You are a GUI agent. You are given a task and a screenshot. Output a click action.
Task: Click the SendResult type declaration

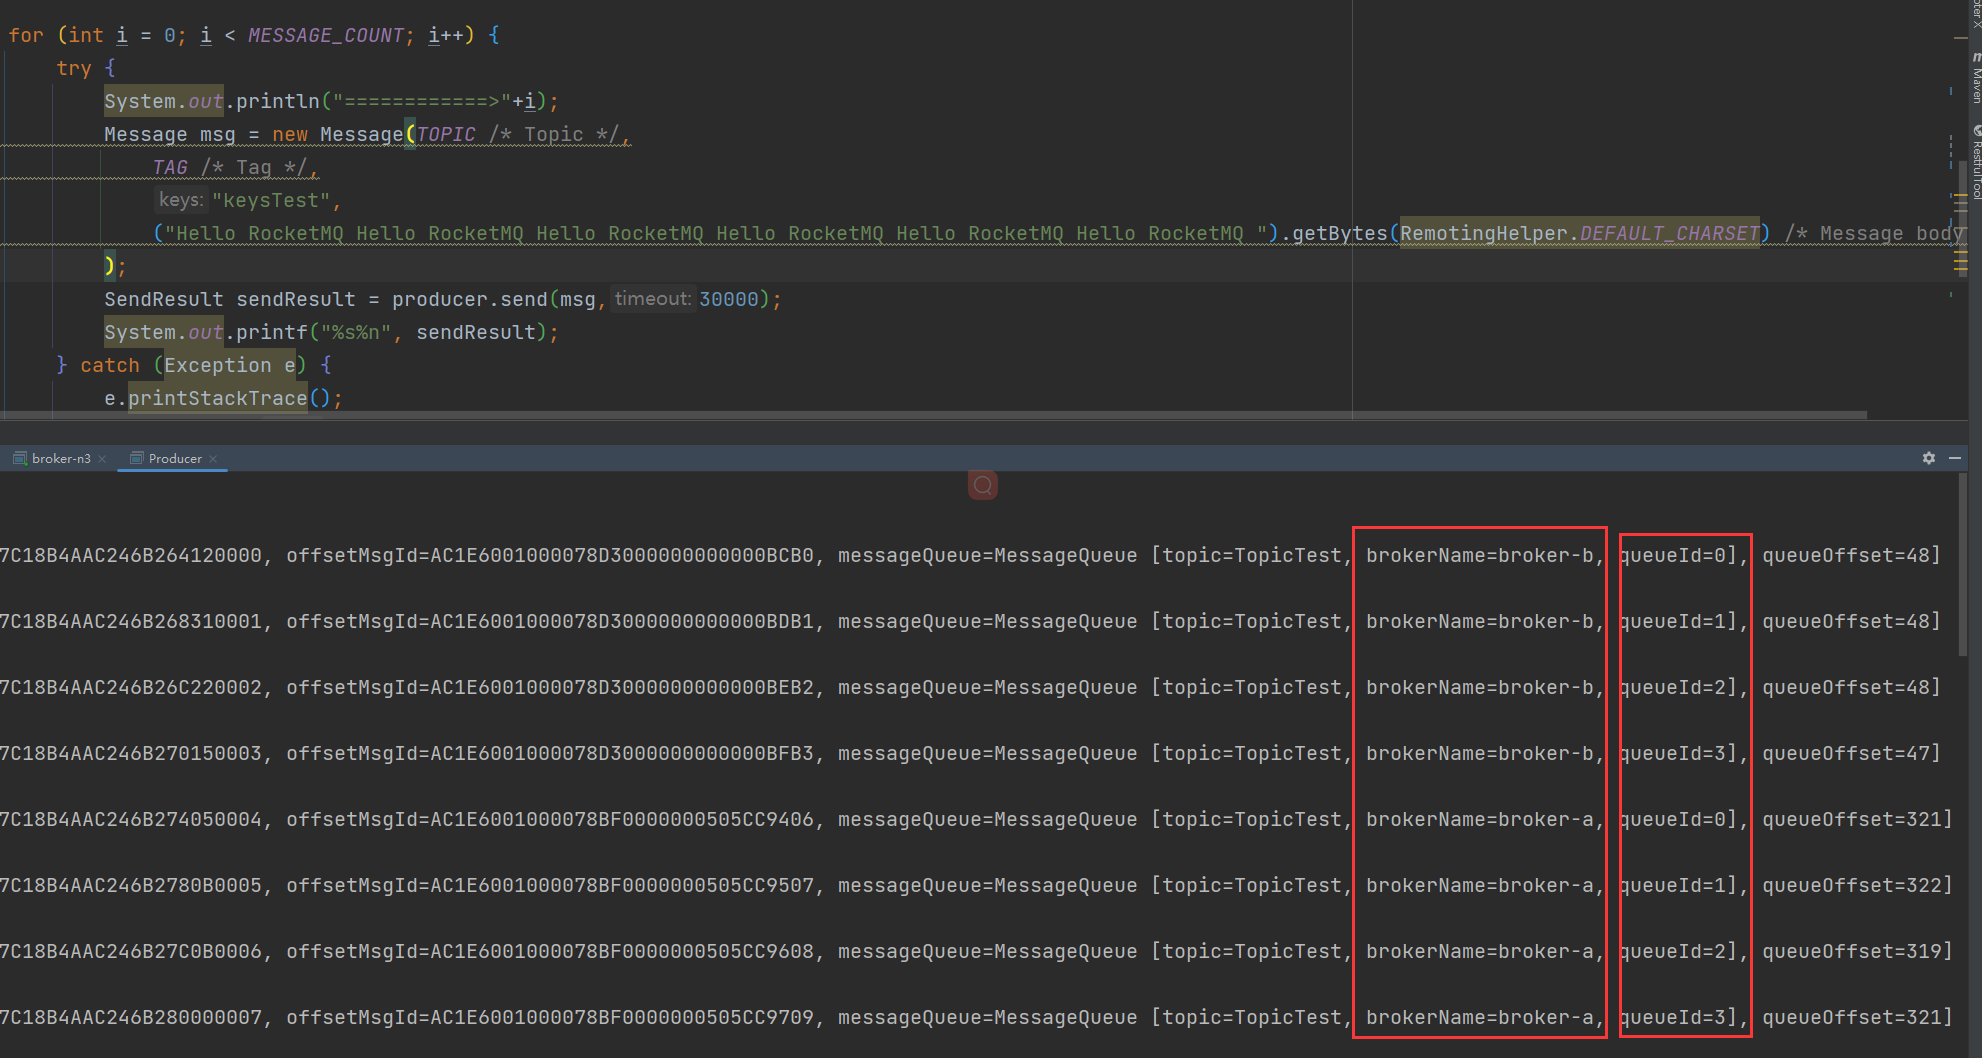point(164,299)
